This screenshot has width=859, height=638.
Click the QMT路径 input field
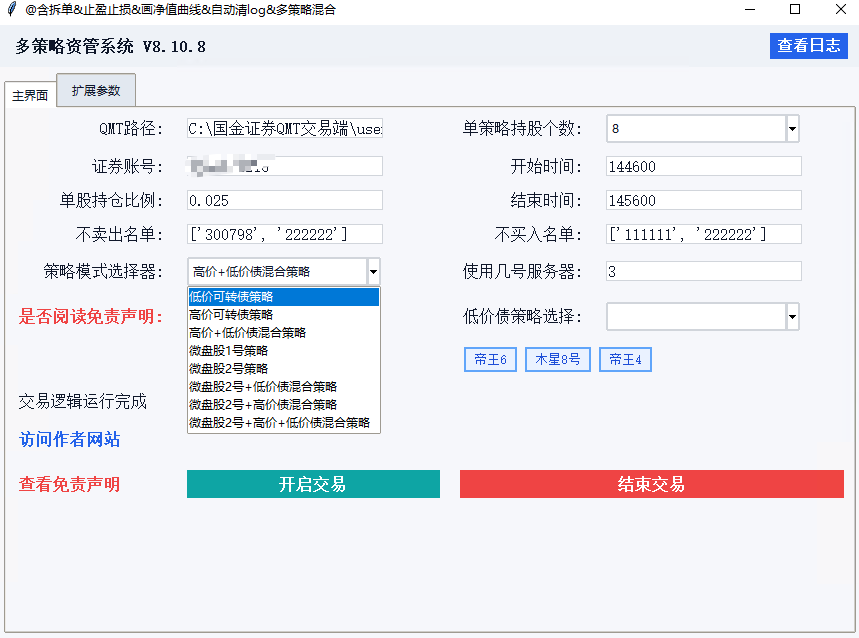(283, 128)
